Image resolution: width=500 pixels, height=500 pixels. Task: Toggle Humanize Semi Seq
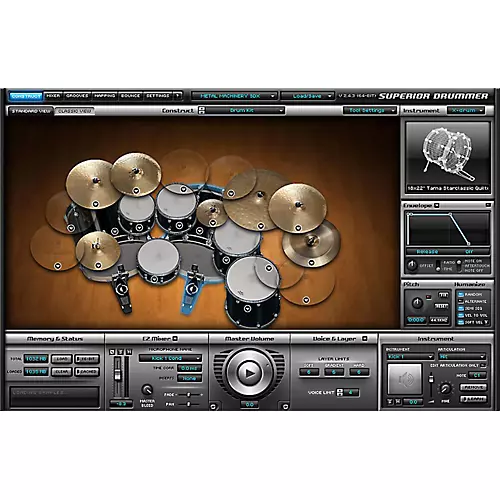coord(461,309)
